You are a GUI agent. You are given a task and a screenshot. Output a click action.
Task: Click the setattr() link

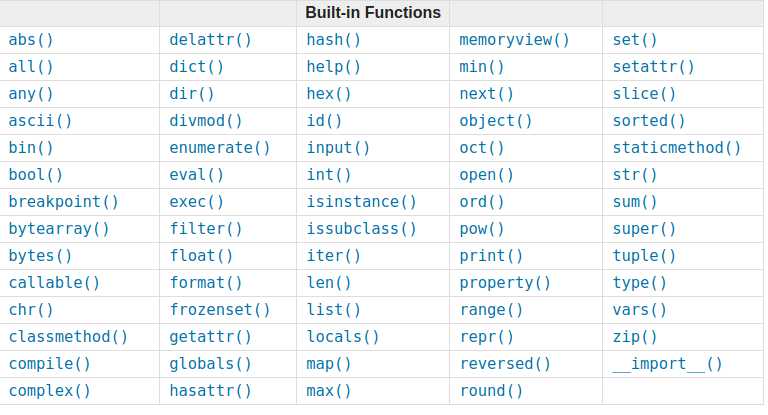[x=653, y=67]
